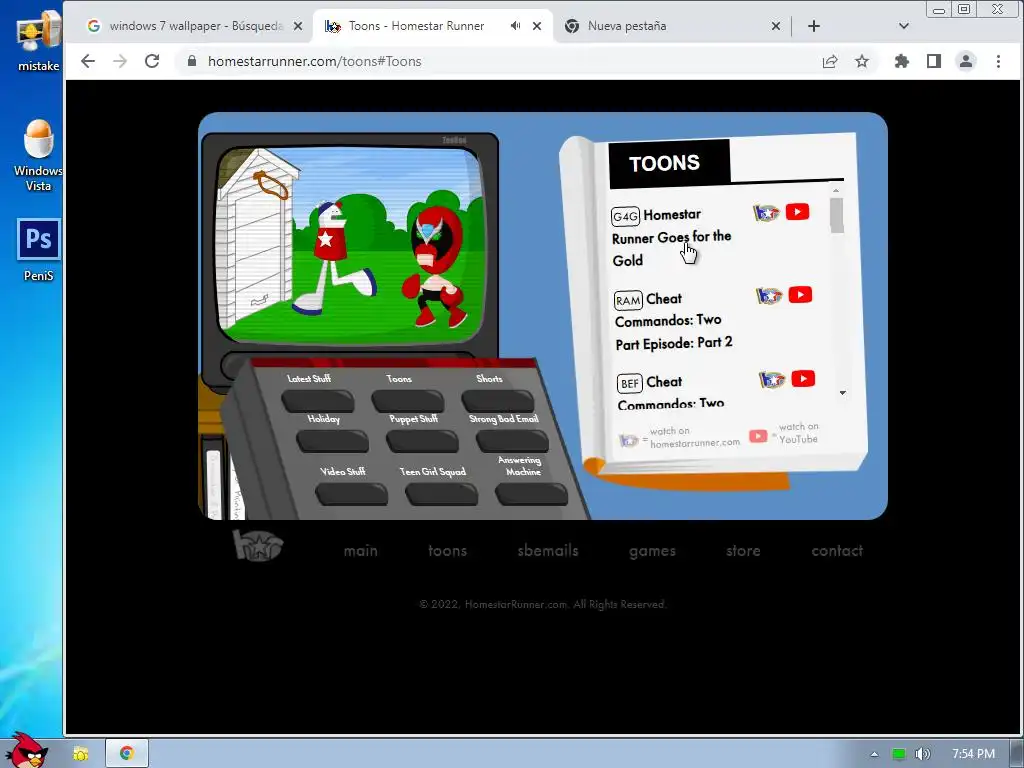The height and width of the screenshot is (768, 1024).
Task: Click the Toons list scrollbar thumb
Action: 837,215
